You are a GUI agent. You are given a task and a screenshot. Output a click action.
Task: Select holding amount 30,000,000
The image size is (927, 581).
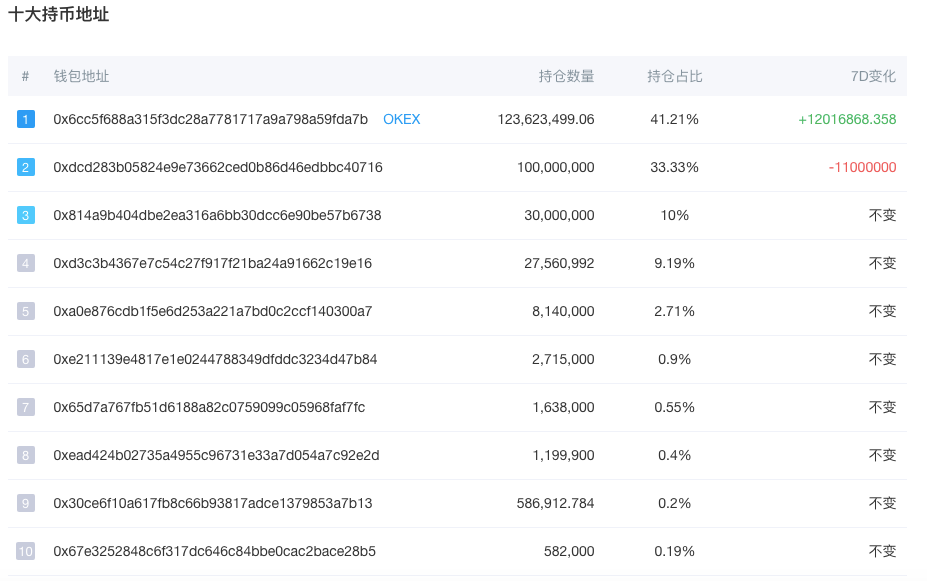pyautogui.click(x=559, y=215)
